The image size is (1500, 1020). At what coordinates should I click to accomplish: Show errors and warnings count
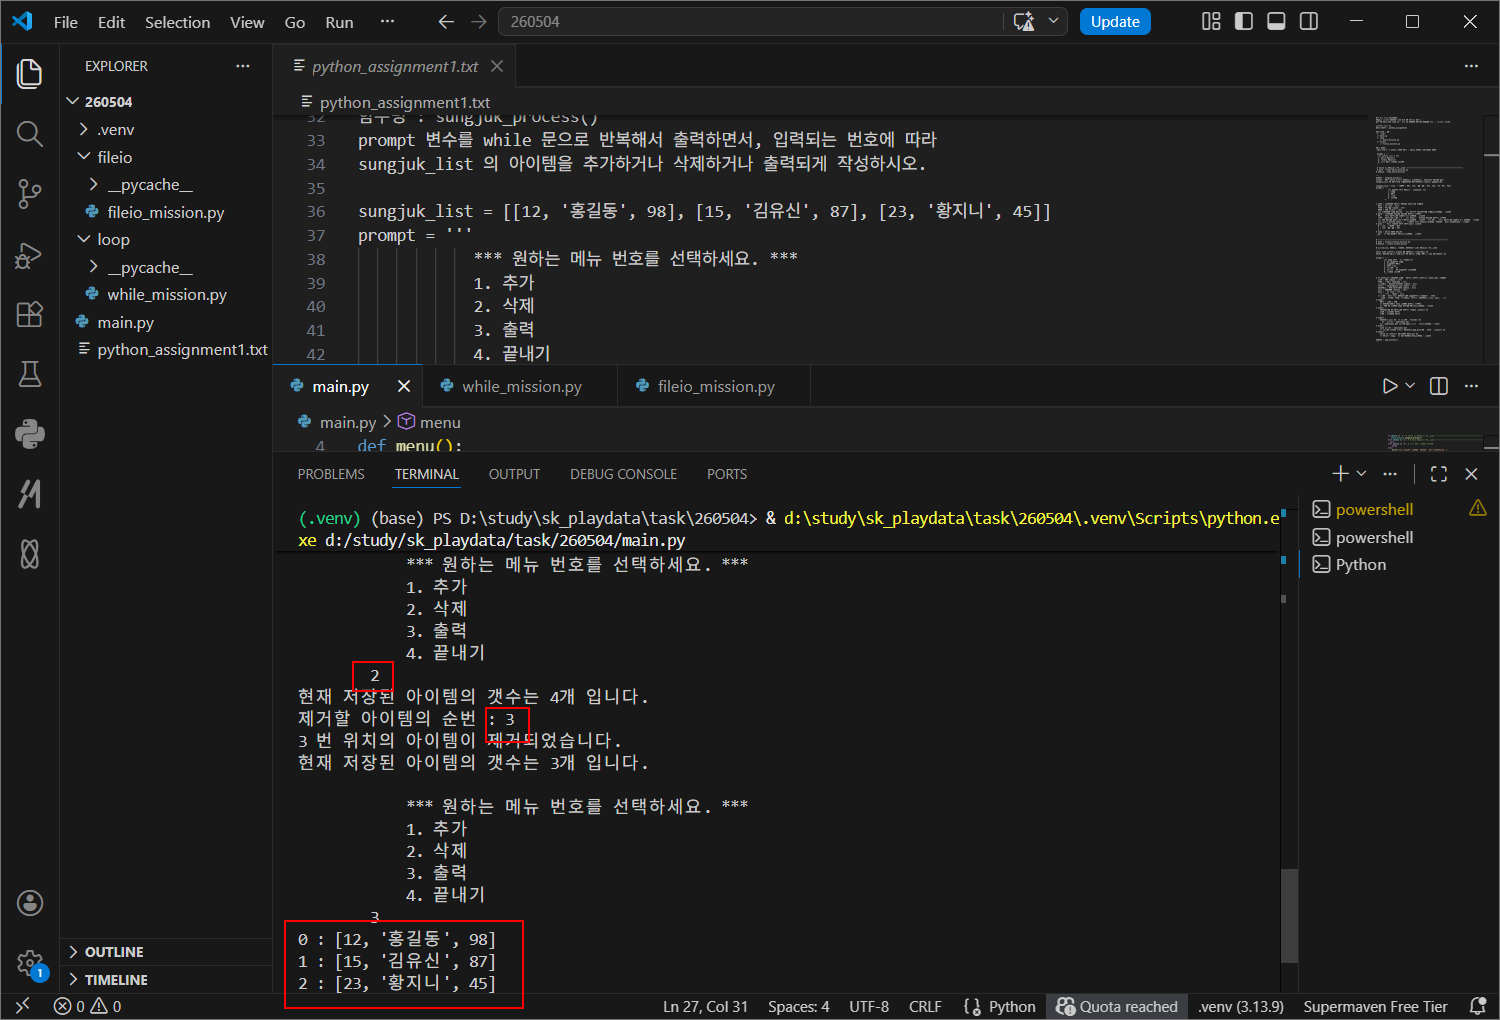pos(88,1007)
